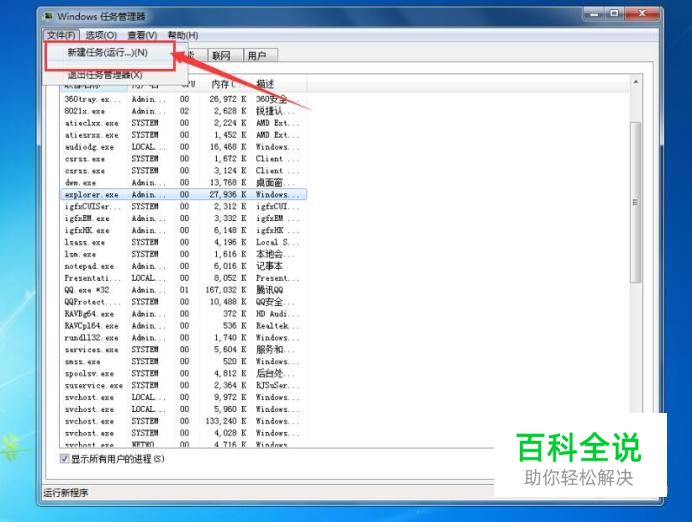Select the RAVBg64.exe process row
This screenshot has height=522, width=692.
183,314
